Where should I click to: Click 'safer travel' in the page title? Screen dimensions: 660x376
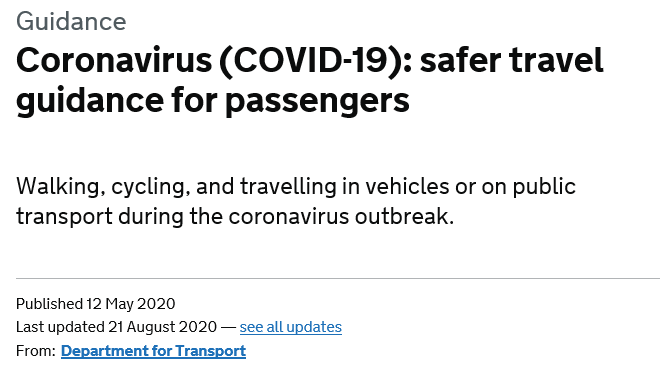pos(511,61)
